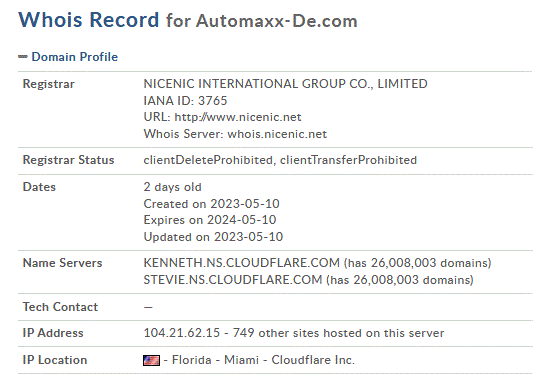Select 'Updated on 2023-05-10' date
Screen dimensions: 534x381
213,237
